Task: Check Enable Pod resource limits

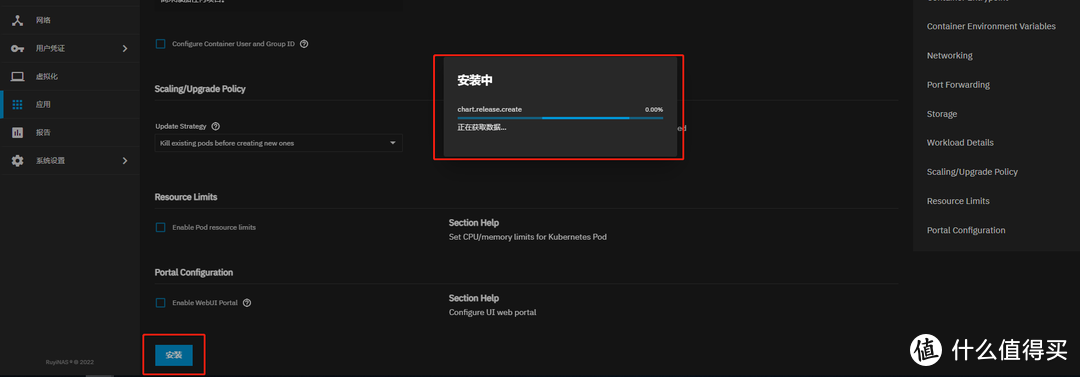Action: pos(160,227)
